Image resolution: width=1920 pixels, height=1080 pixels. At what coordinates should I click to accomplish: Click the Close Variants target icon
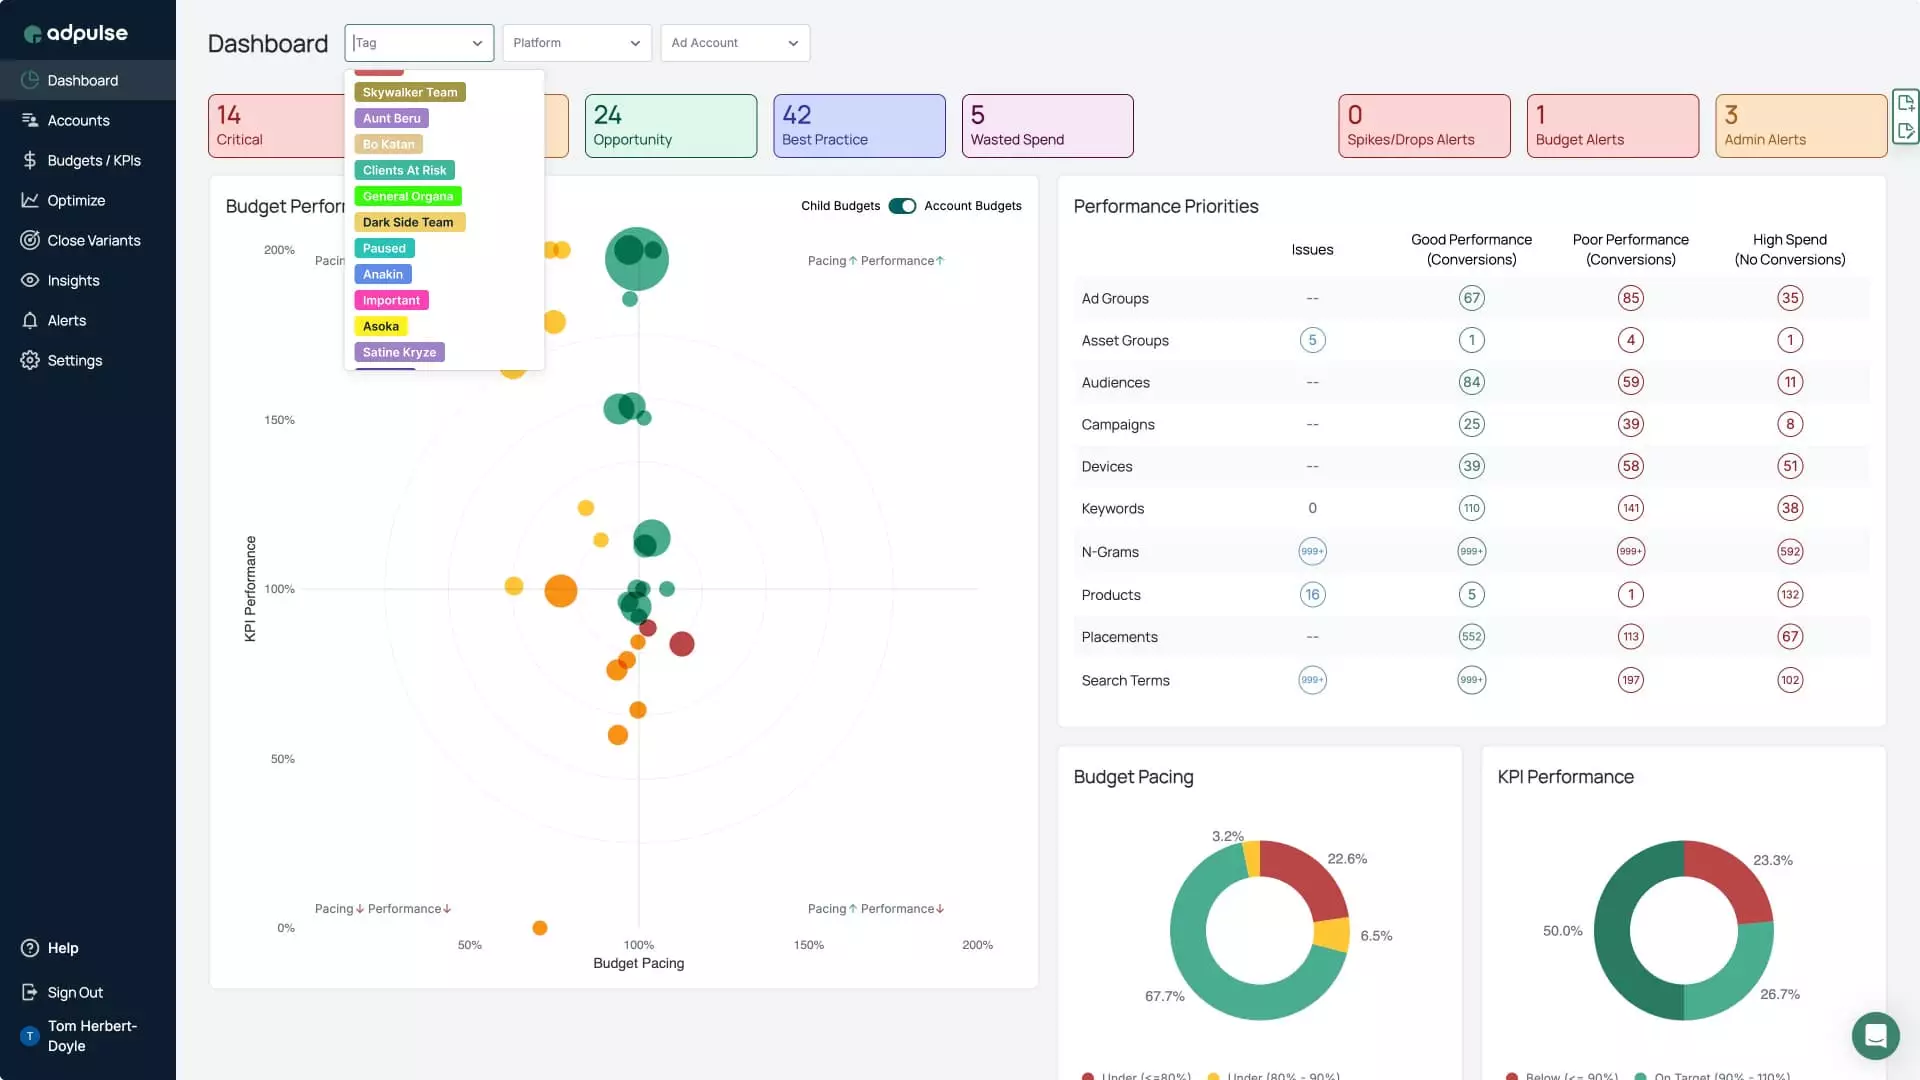coord(30,240)
